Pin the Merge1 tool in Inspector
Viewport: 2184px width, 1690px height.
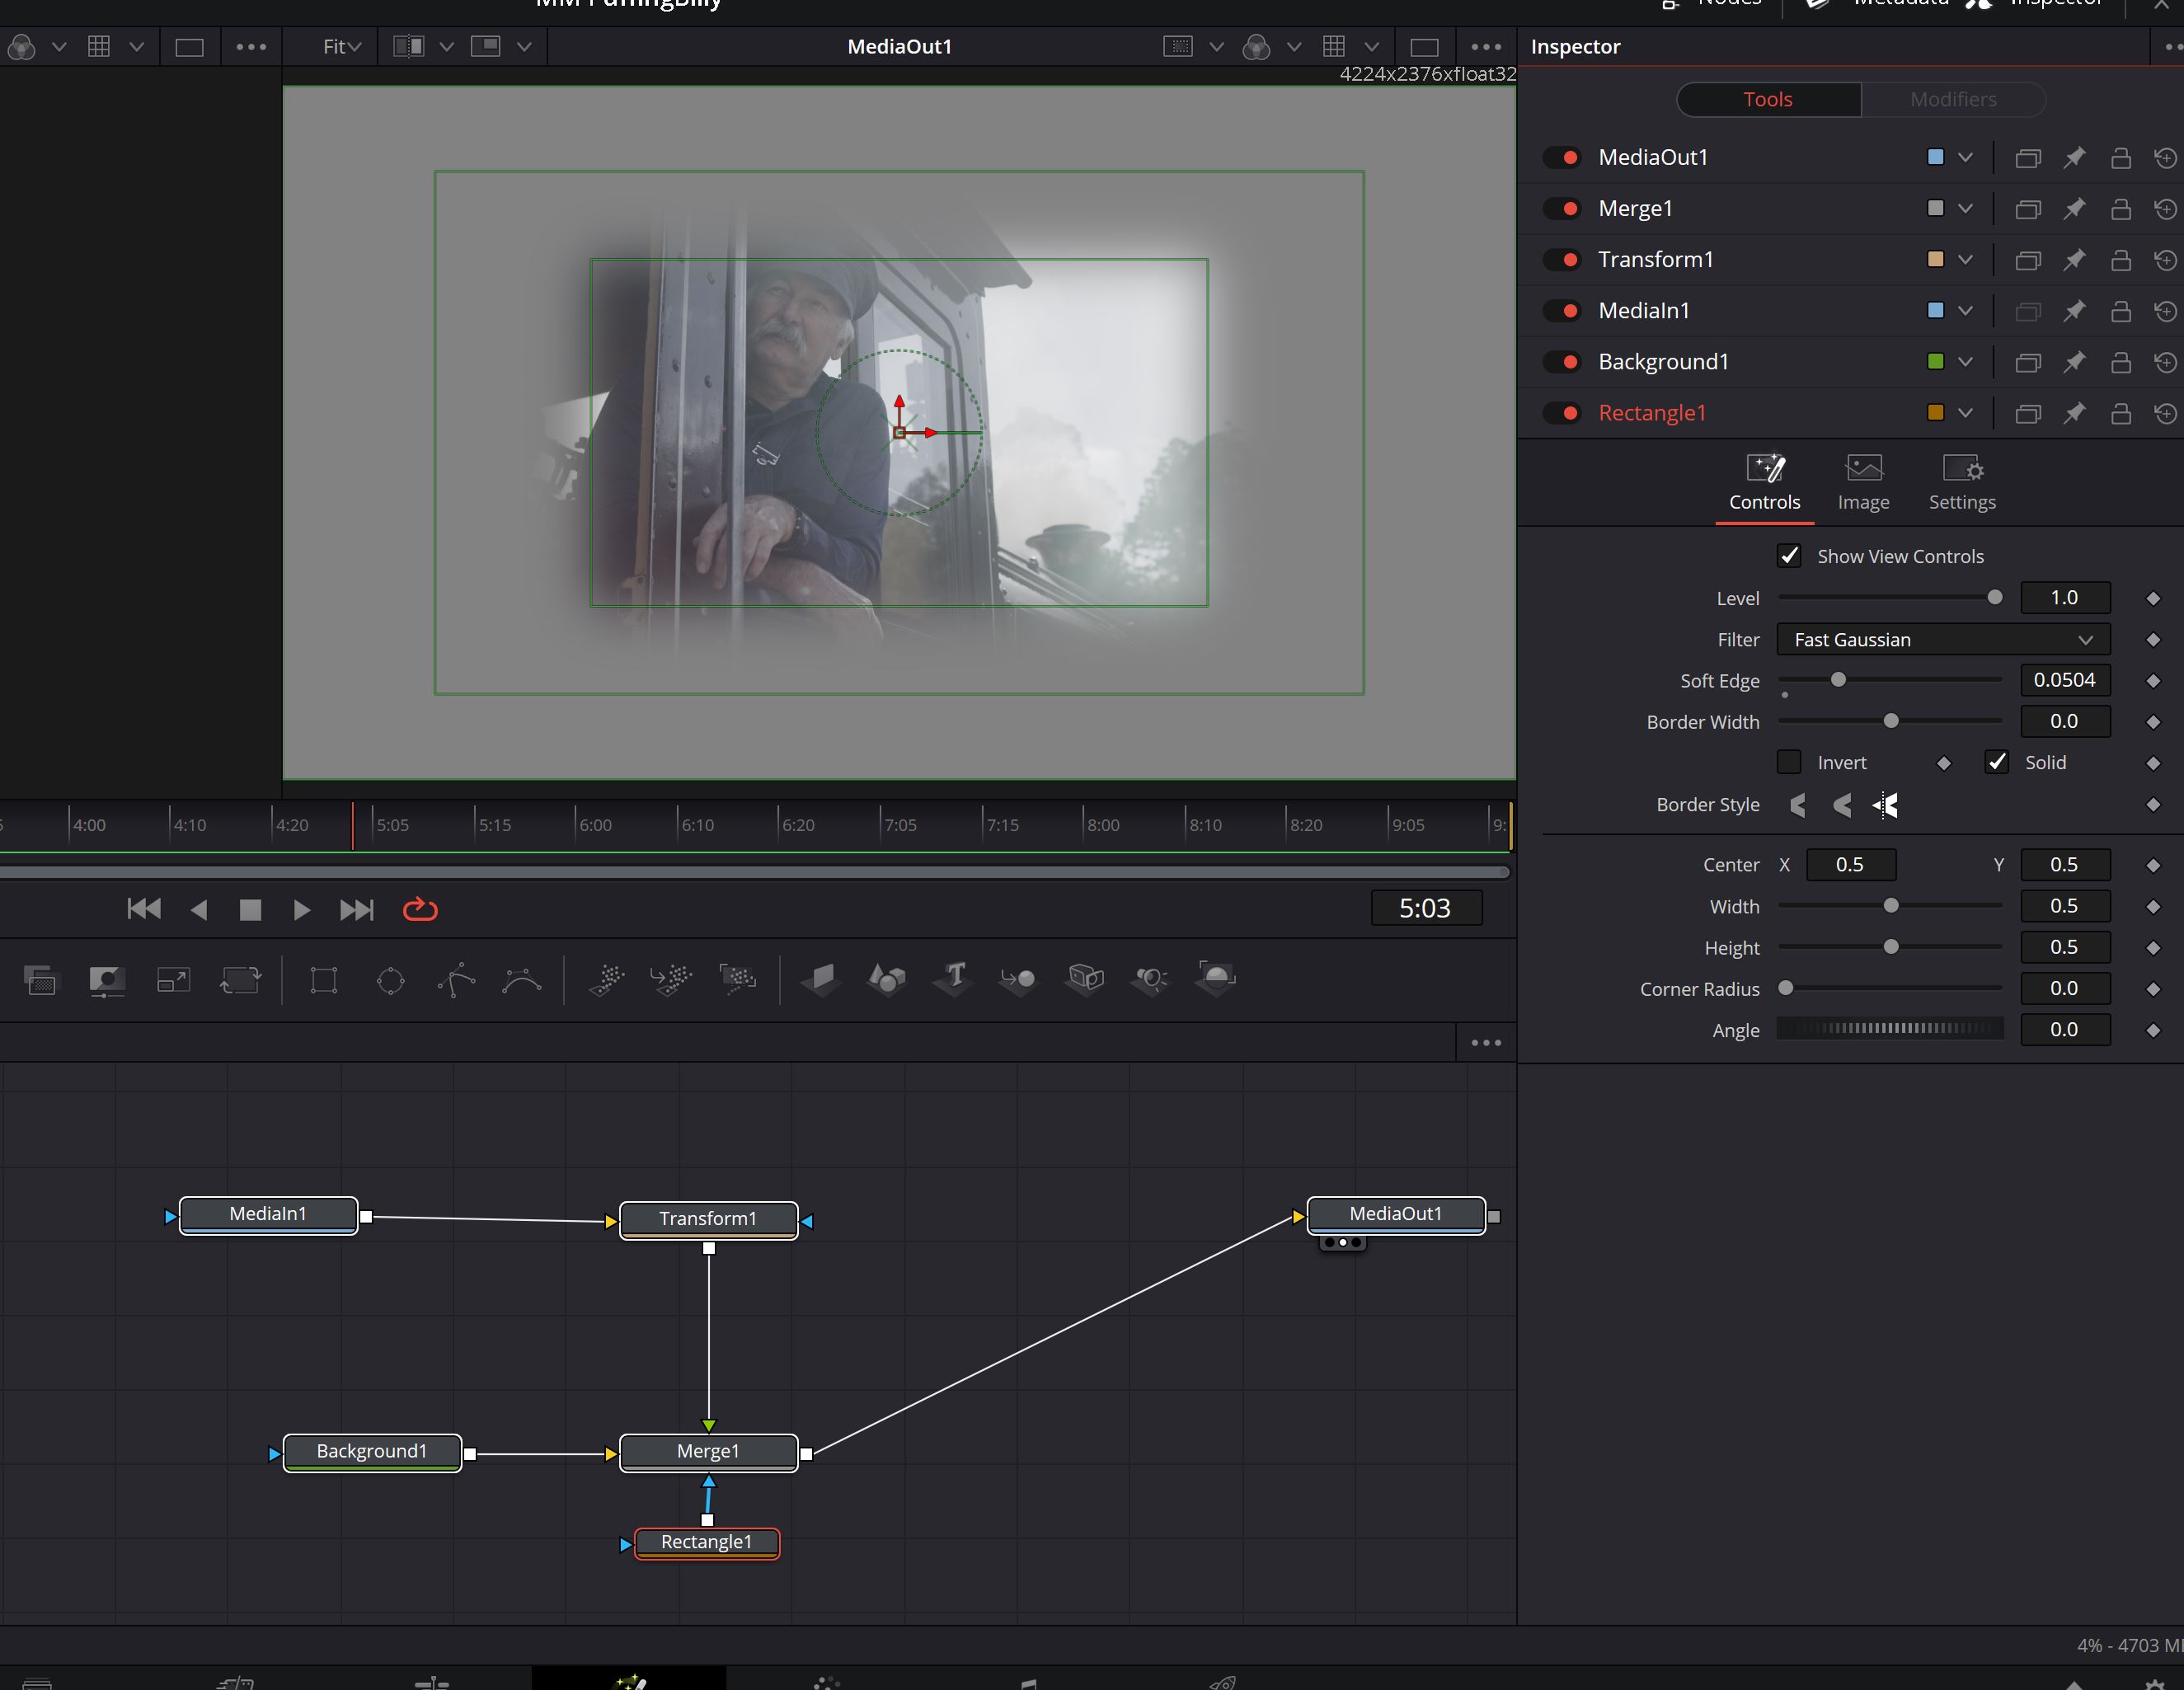(x=2075, y=208)
